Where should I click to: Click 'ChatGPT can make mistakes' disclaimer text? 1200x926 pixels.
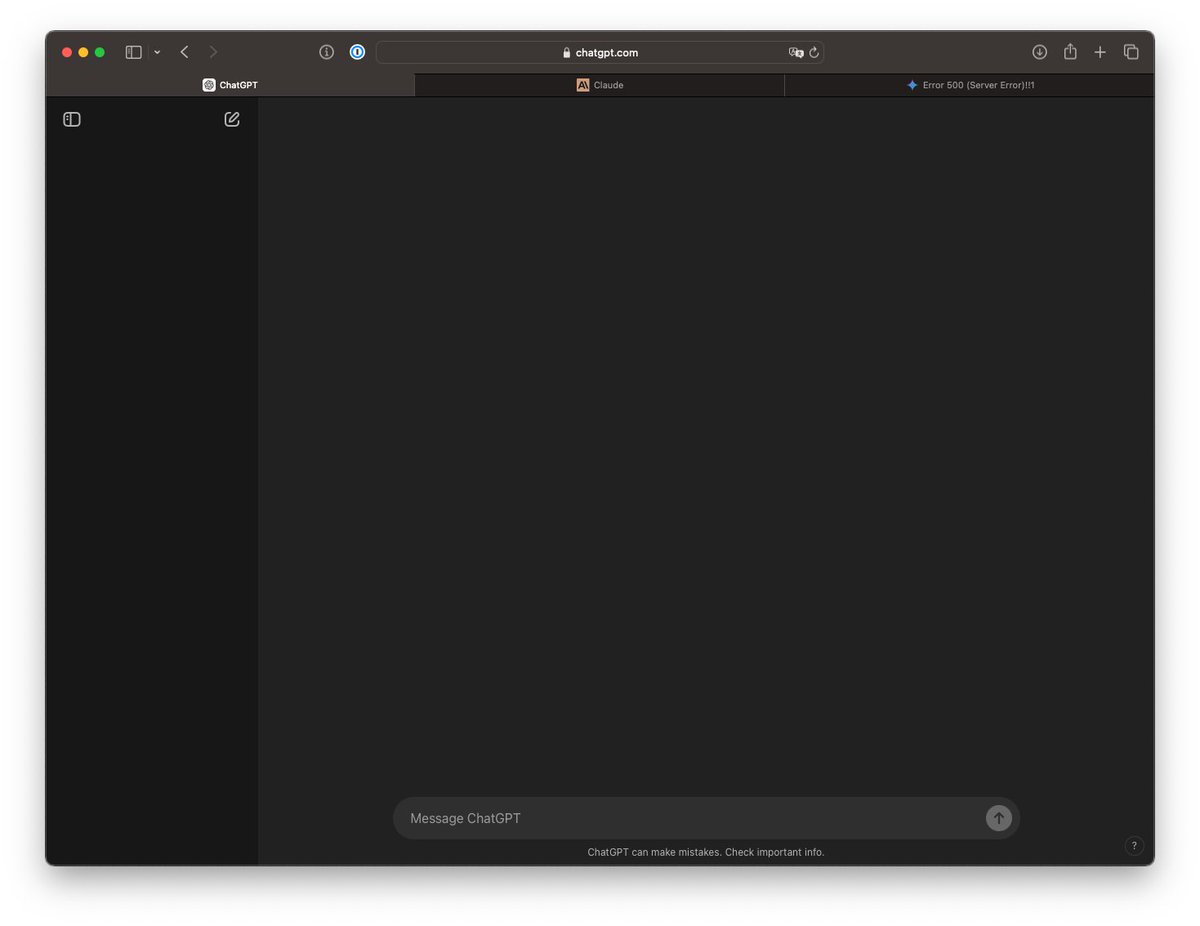(706, 852)
